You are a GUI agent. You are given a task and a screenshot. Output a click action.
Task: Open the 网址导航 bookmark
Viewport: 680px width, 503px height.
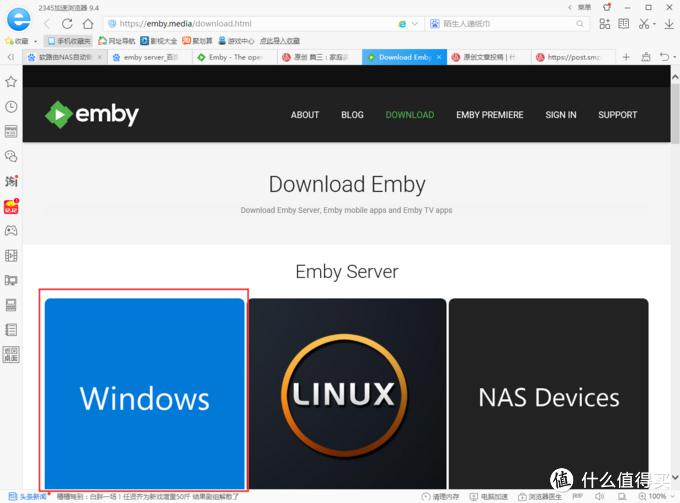[117, 41]
